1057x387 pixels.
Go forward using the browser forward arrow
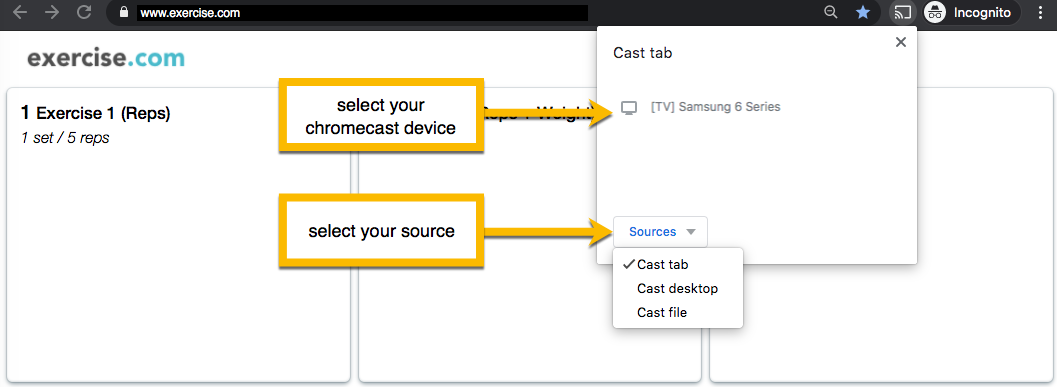pos(52,12)
